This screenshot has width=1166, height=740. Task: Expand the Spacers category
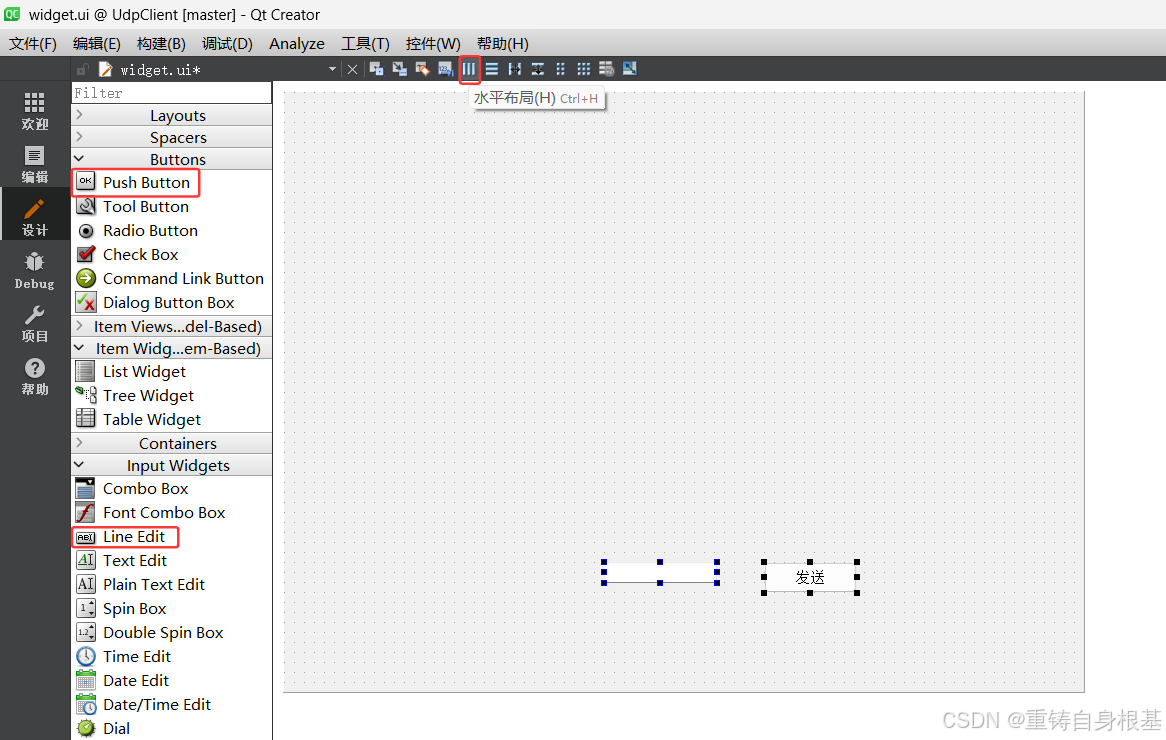click(x=172, y=138)
